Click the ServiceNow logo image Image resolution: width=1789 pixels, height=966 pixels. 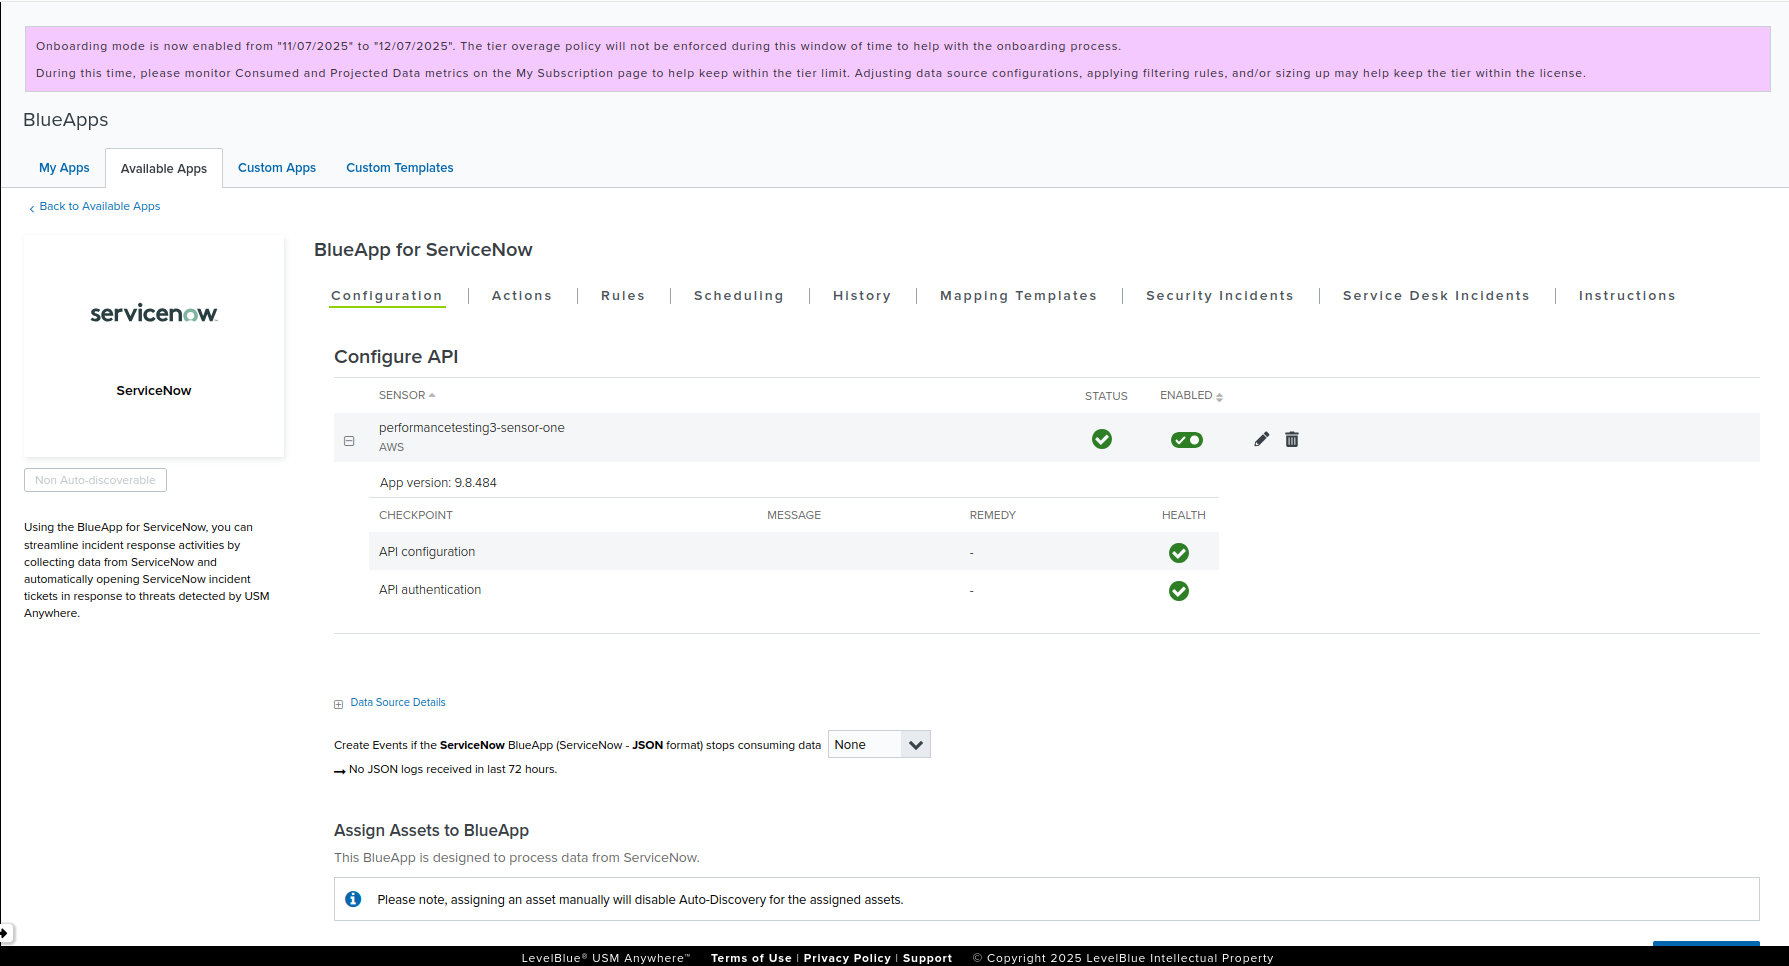pyautogui.click(x=154, y=313)
